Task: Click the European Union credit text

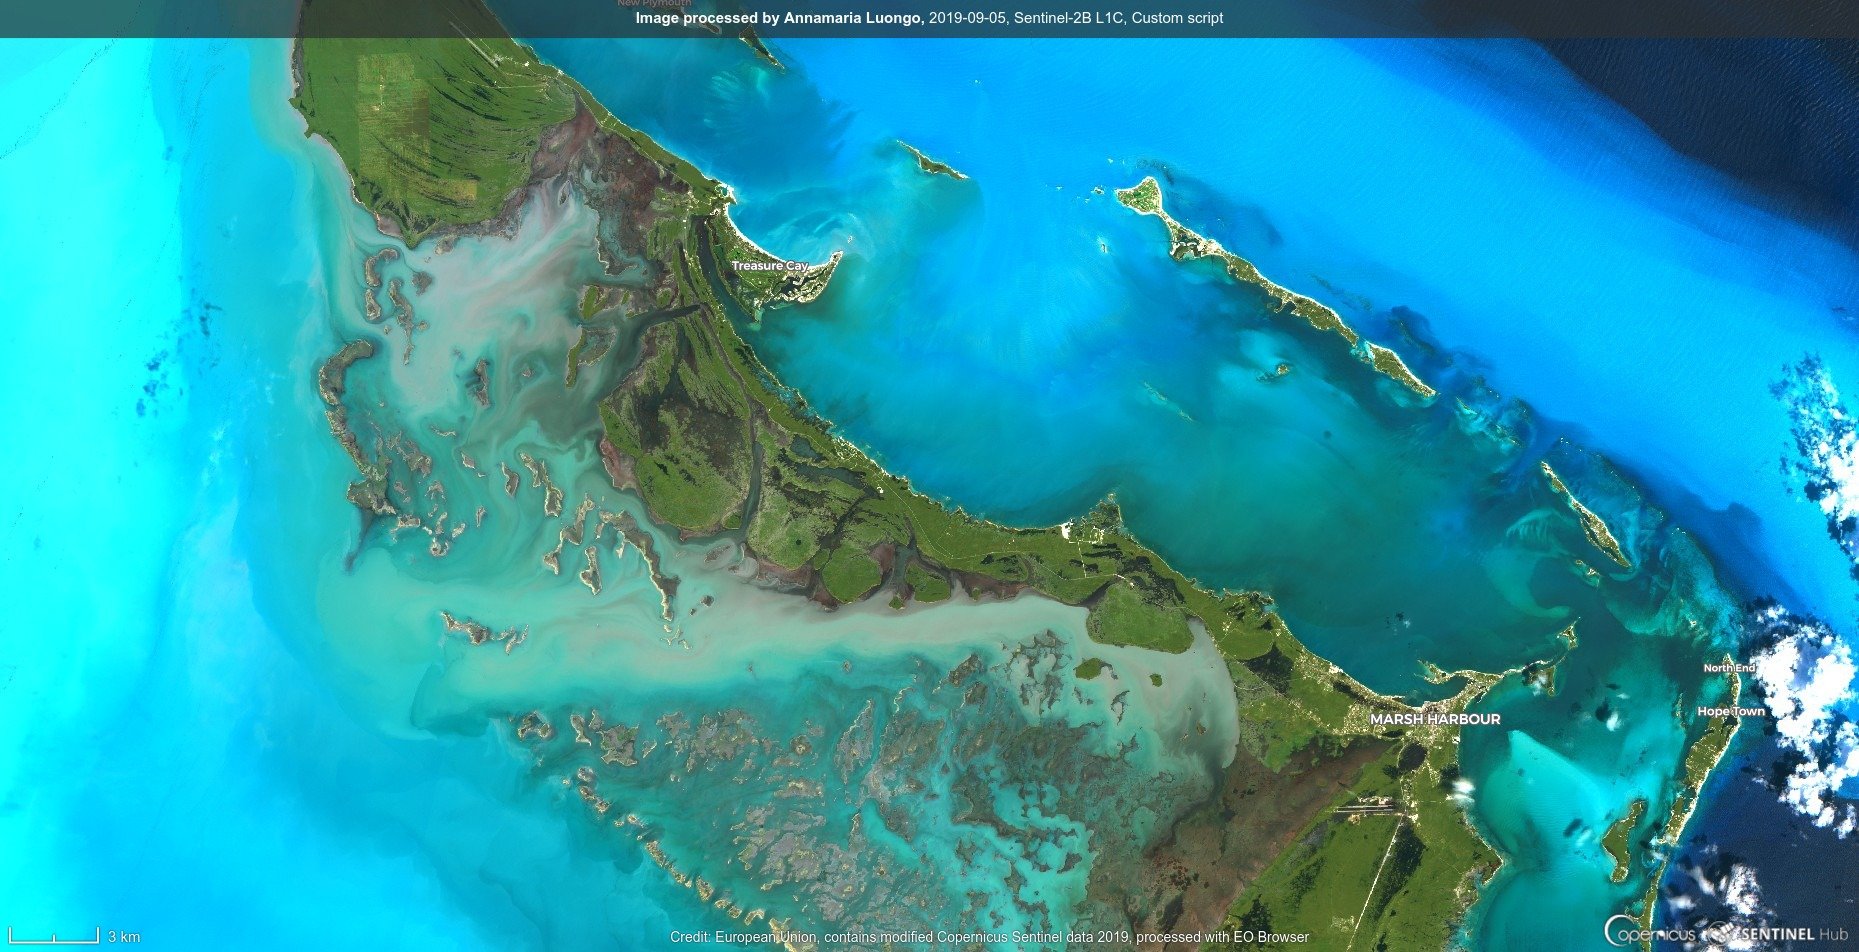Action: pyautogui.click(x=989, y=937)
